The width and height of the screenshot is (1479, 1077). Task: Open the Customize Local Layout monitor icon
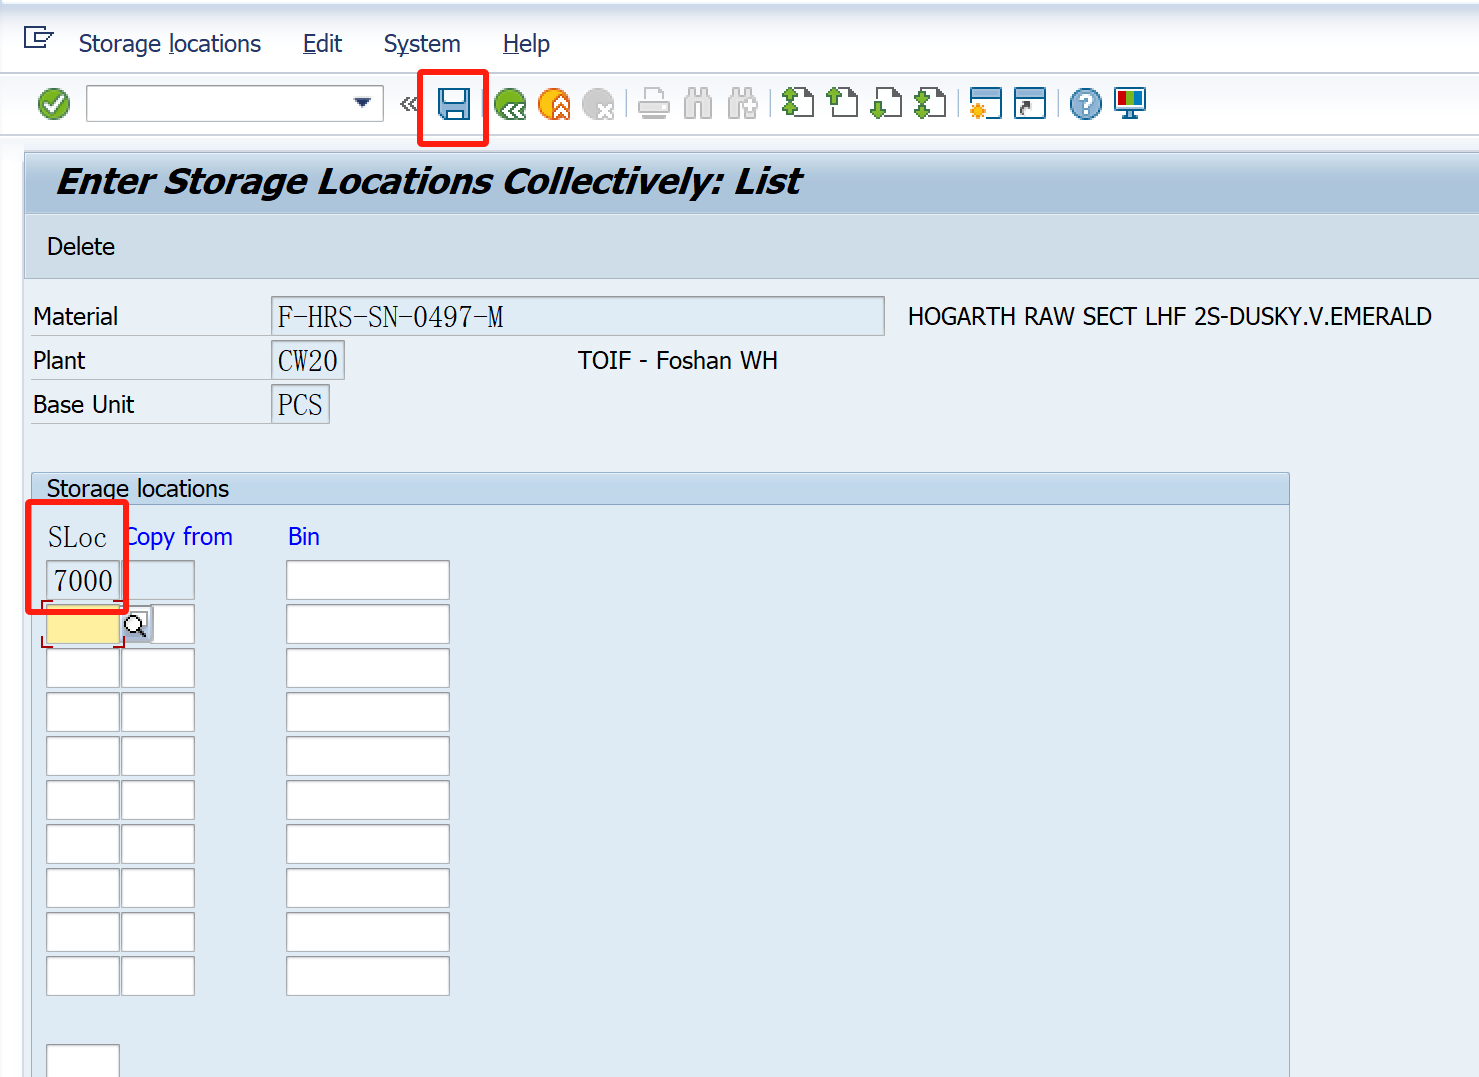click(1129, 103)
